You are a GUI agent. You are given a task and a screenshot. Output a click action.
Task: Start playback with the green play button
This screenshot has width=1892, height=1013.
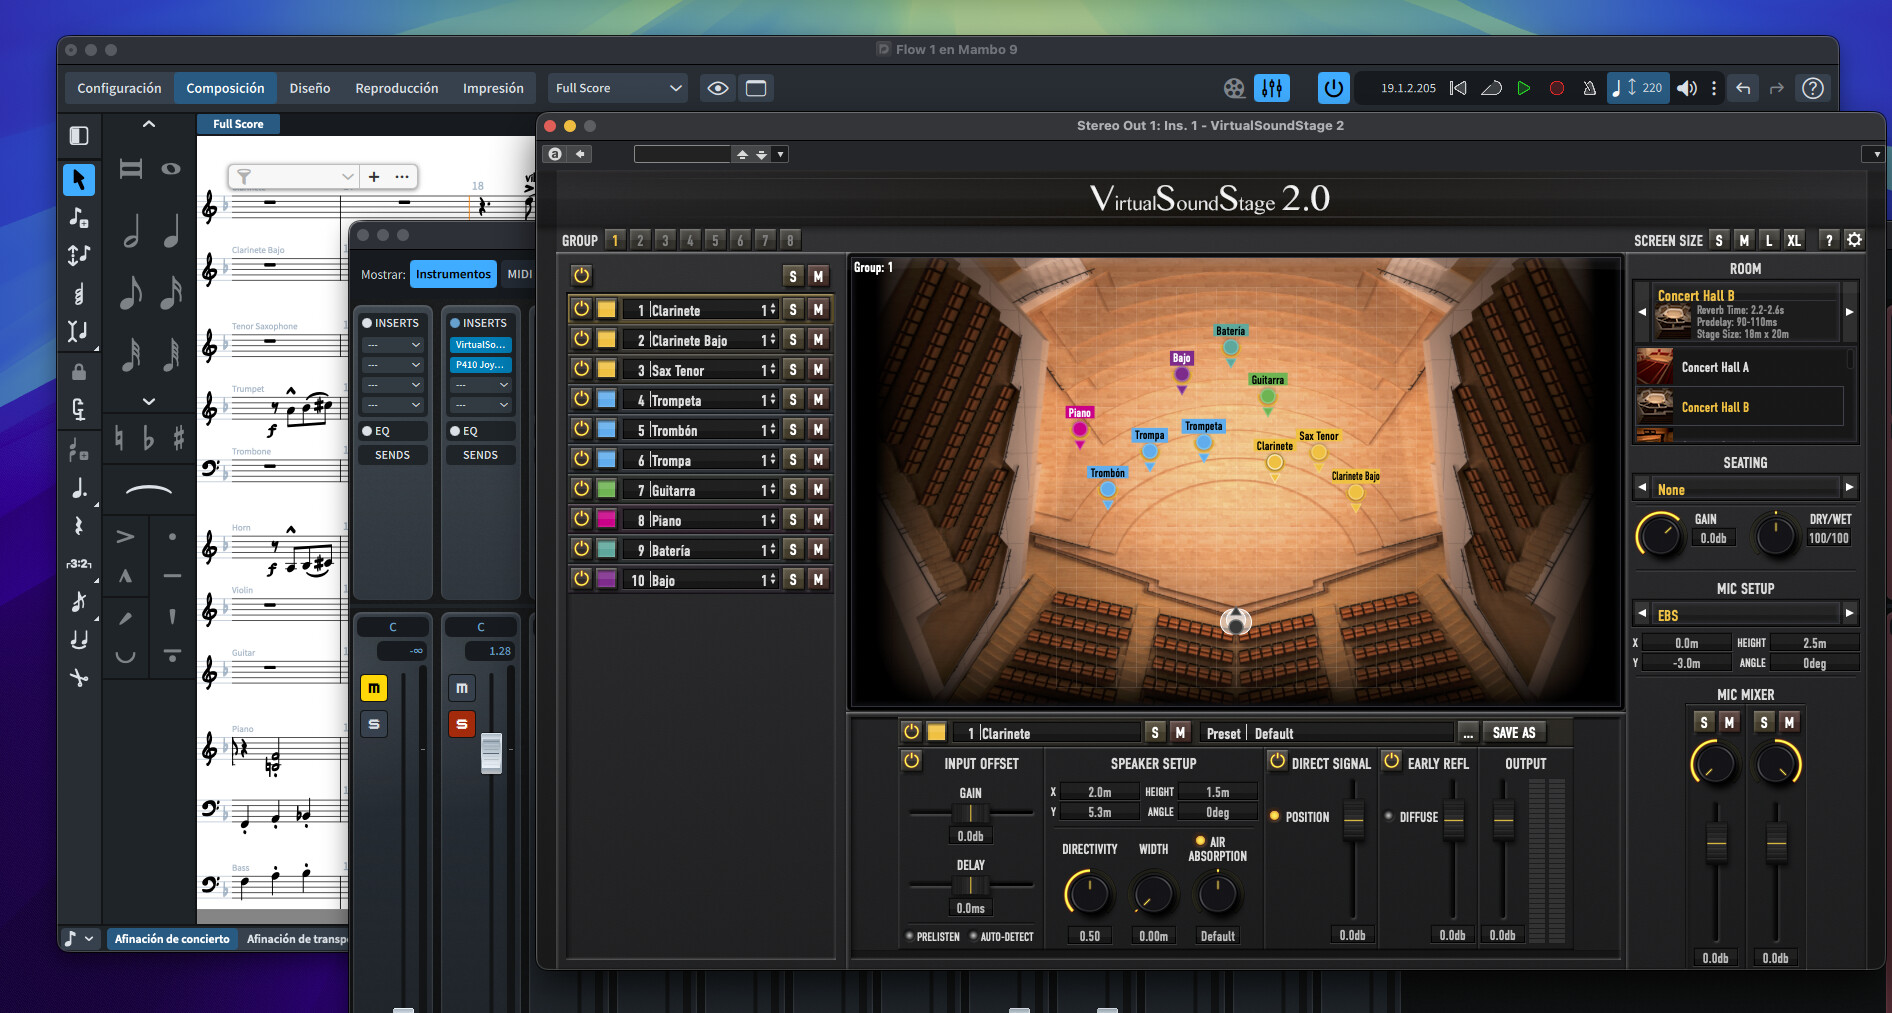point(1524,88)
